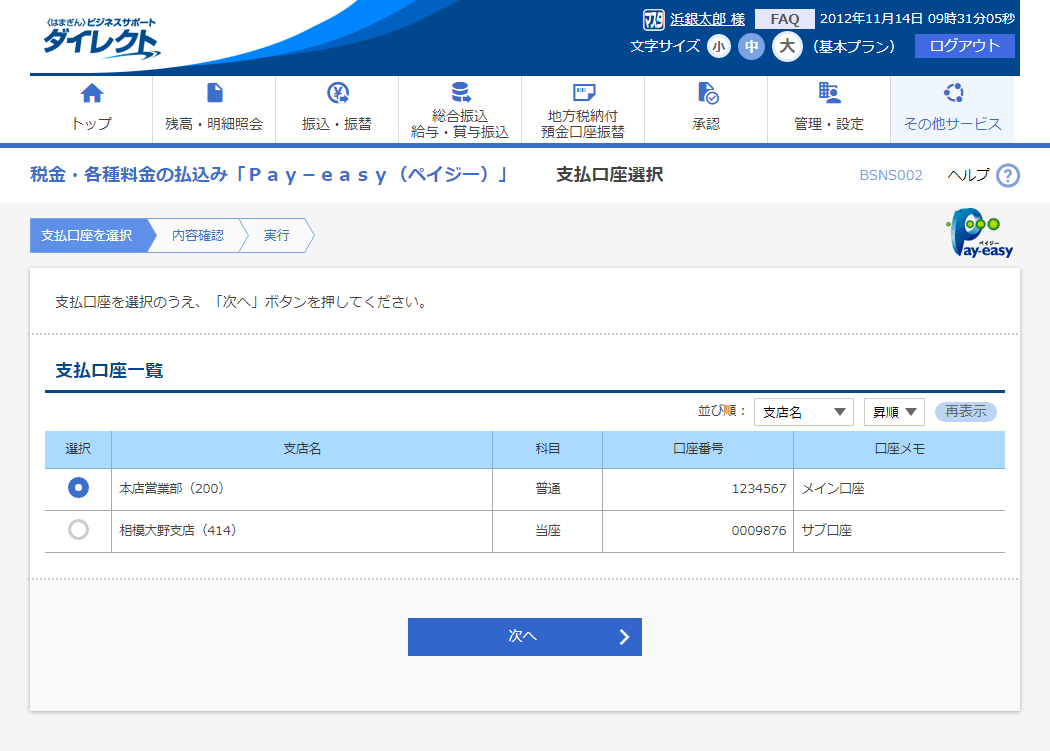Expand the 昇順 sort order dropdown
The image size is (1050, 751).
point(893,412)
